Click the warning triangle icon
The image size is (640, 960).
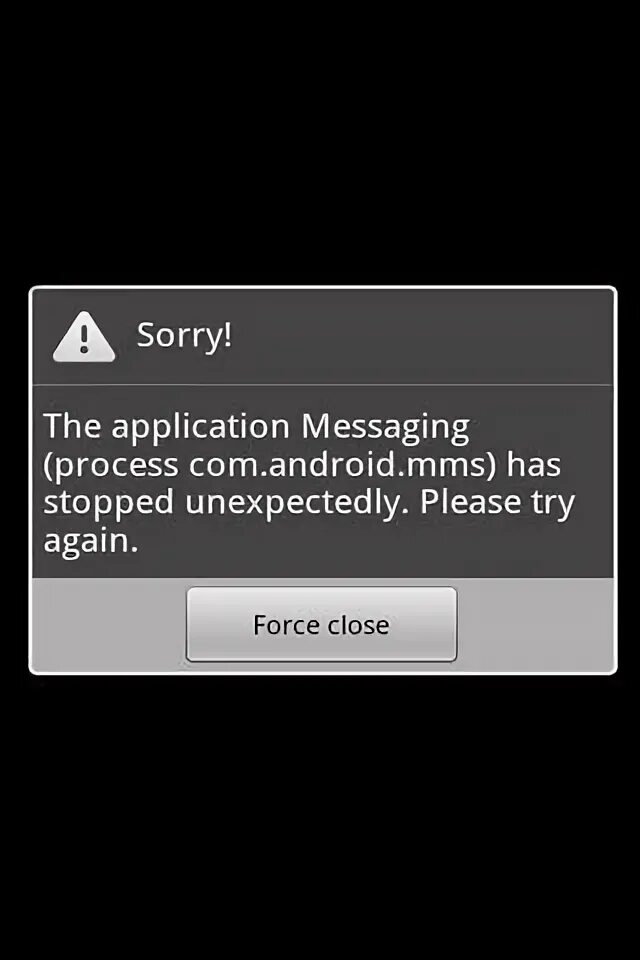(x=84, y=337)
